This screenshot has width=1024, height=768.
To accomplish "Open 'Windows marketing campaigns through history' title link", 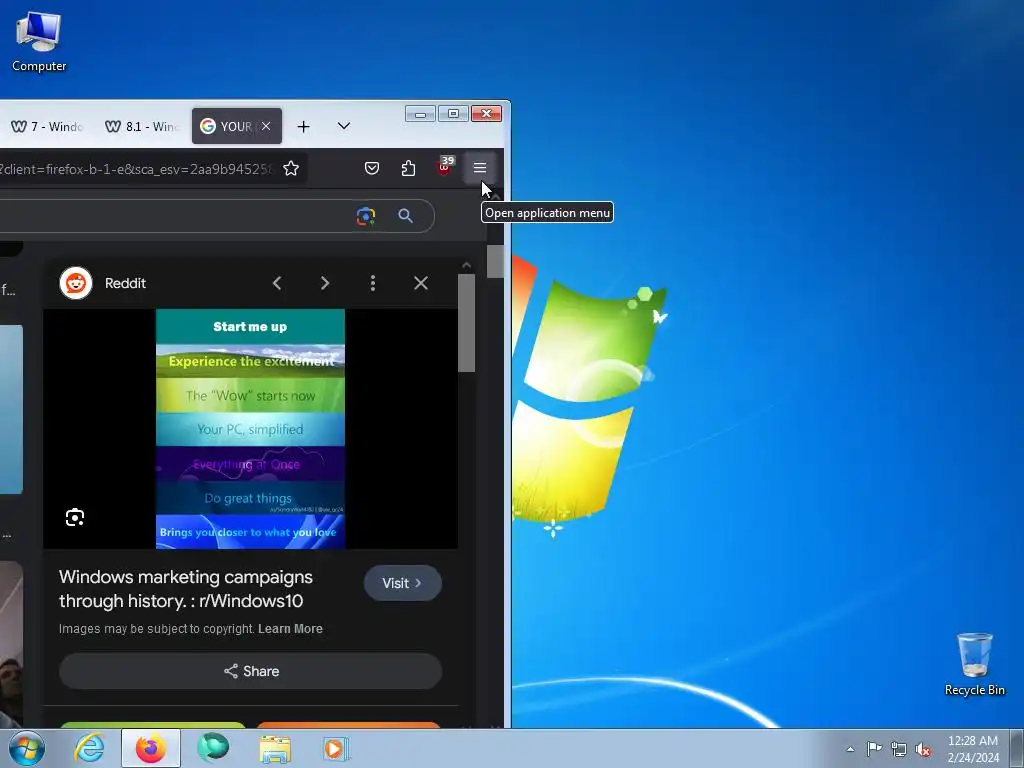I will [185, 589].
